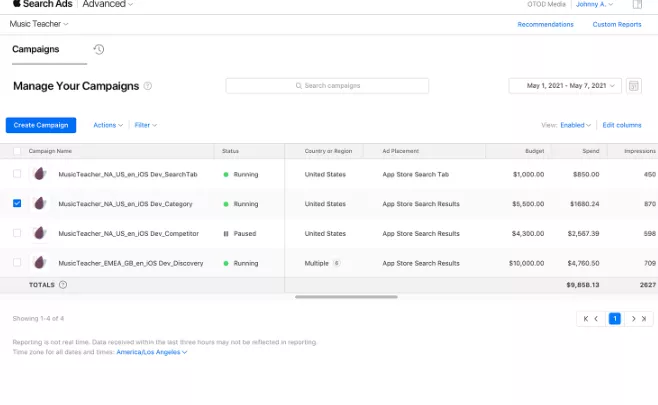Screen dimensions: 658x405
Task: Toggle the select-all checkbox in the table header
Action: tap(17, 151)
